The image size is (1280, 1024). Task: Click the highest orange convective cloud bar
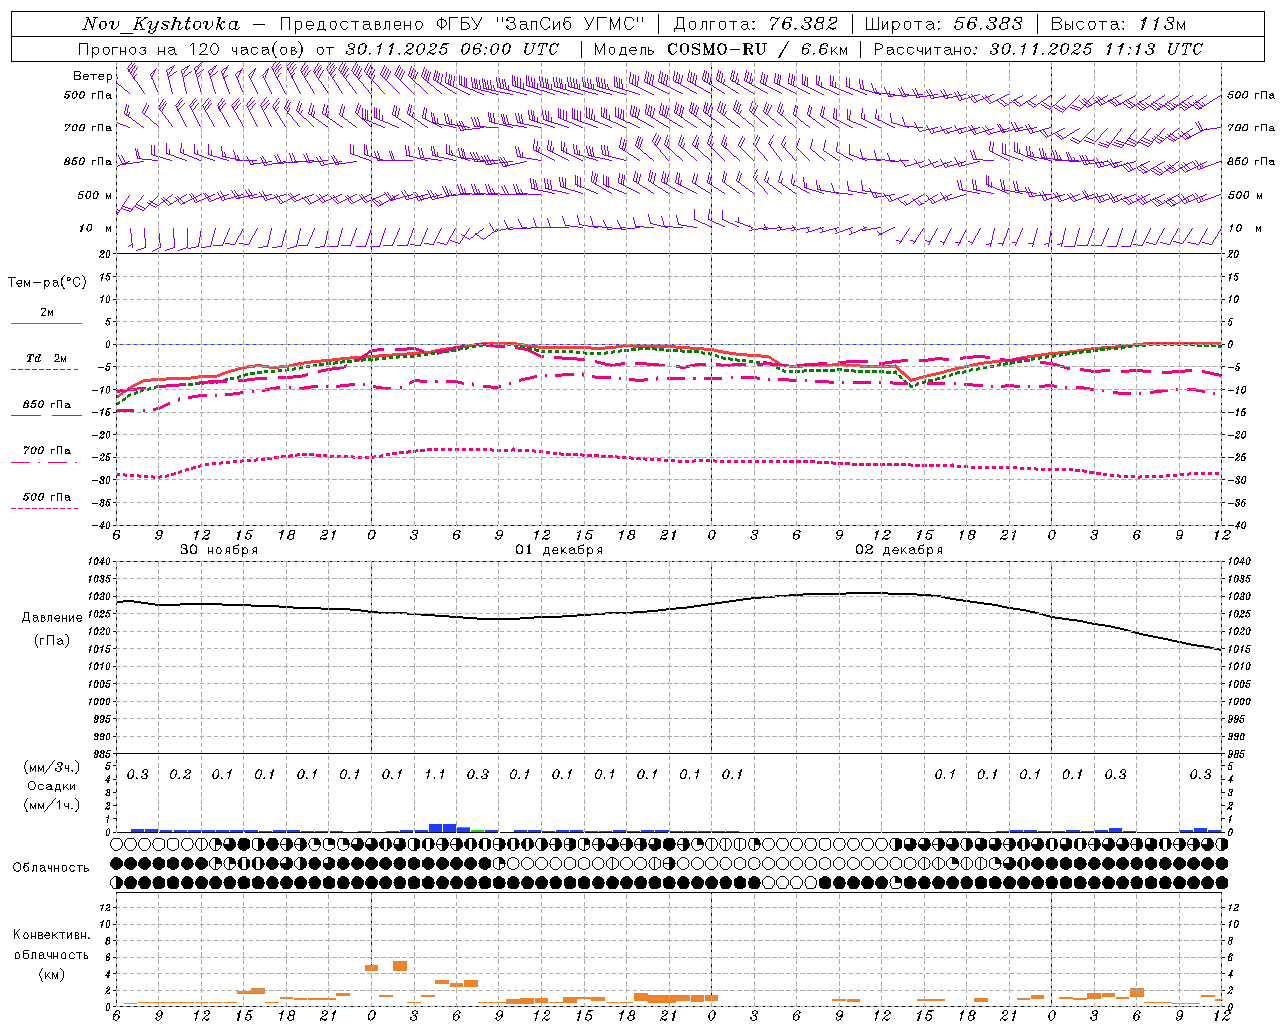coord(400,966)
